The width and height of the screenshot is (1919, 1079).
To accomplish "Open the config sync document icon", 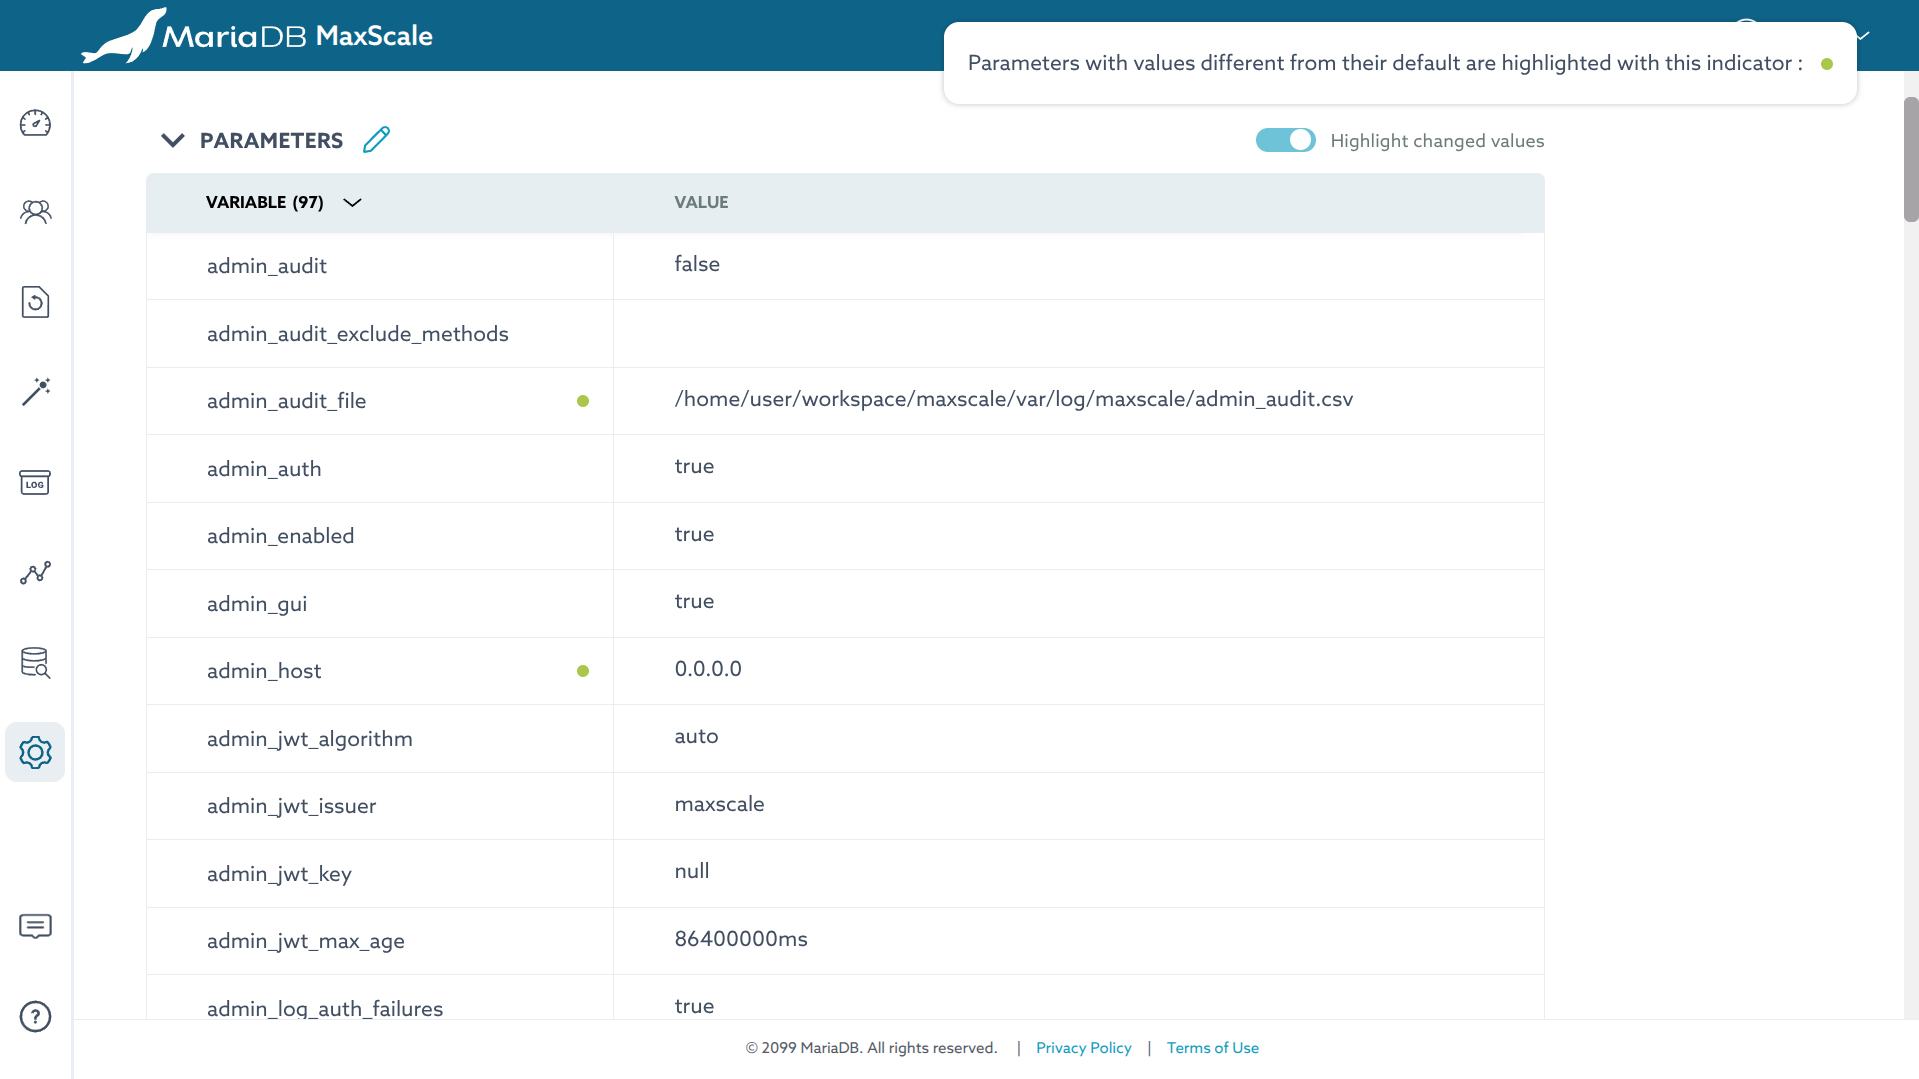I will tap(35, 302).
